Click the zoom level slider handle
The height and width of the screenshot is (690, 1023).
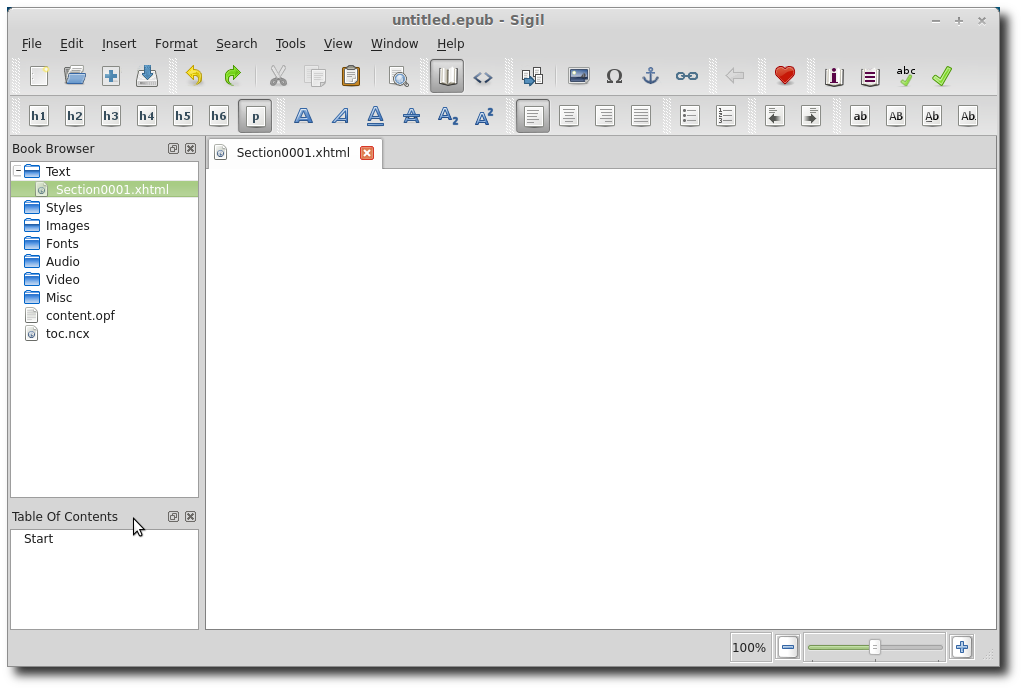point(874,647)
